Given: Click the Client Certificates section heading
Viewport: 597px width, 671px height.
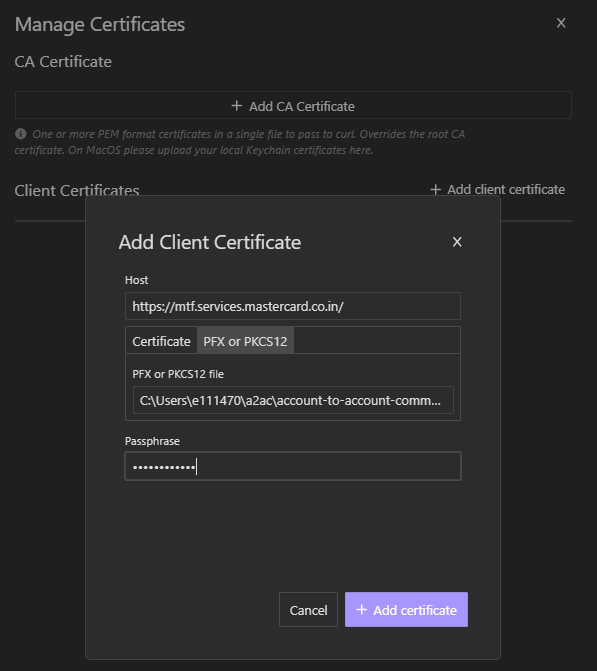Looking at the screenshot, I should click(x=77, y=190).
